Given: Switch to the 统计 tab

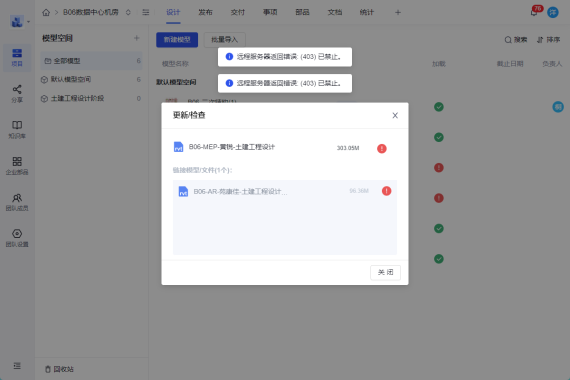Looking at the screenshot, I should (367, 12).
